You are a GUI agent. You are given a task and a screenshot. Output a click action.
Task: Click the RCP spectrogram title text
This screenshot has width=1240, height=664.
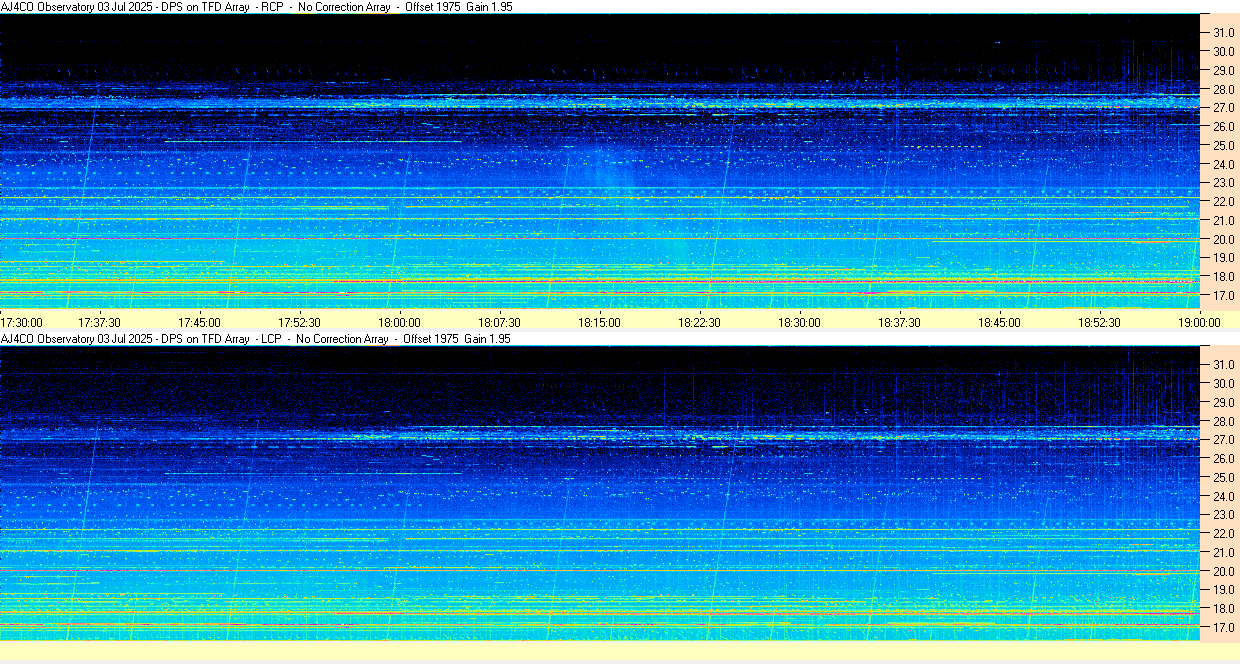click(256, 7)
